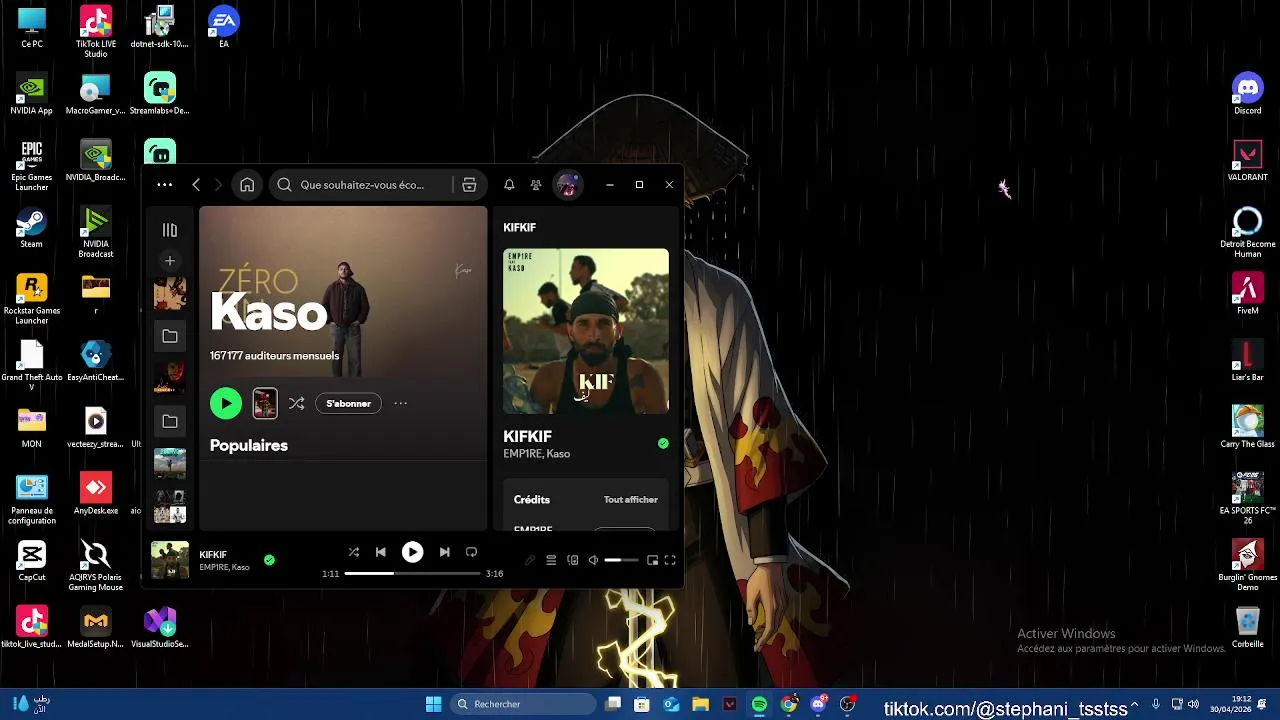
Task: Play Kaso with the green play button
Action: tap(226, 403)
